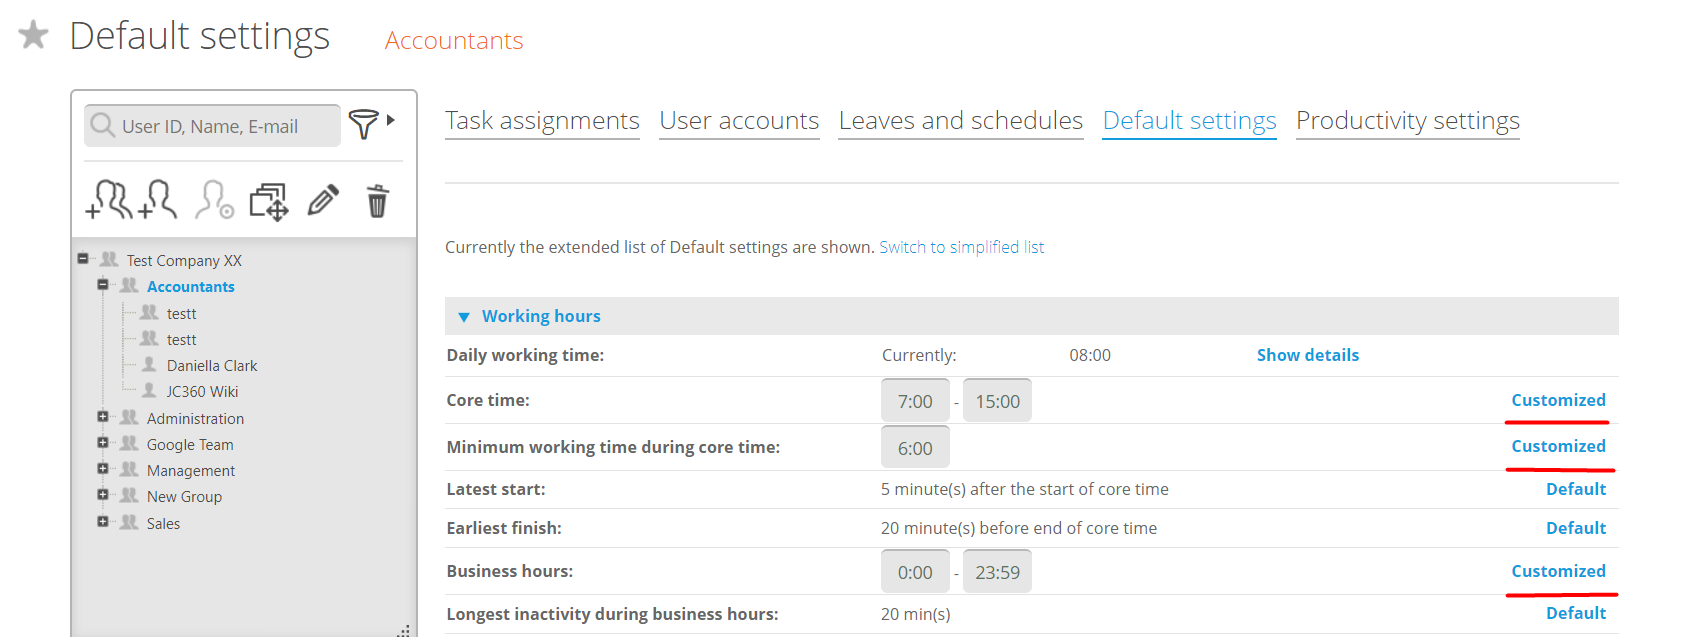The width and height of the screenshot is (1687, 637).
Task: Select Daniella Clark in the user tree
Action: click(212, 366)
